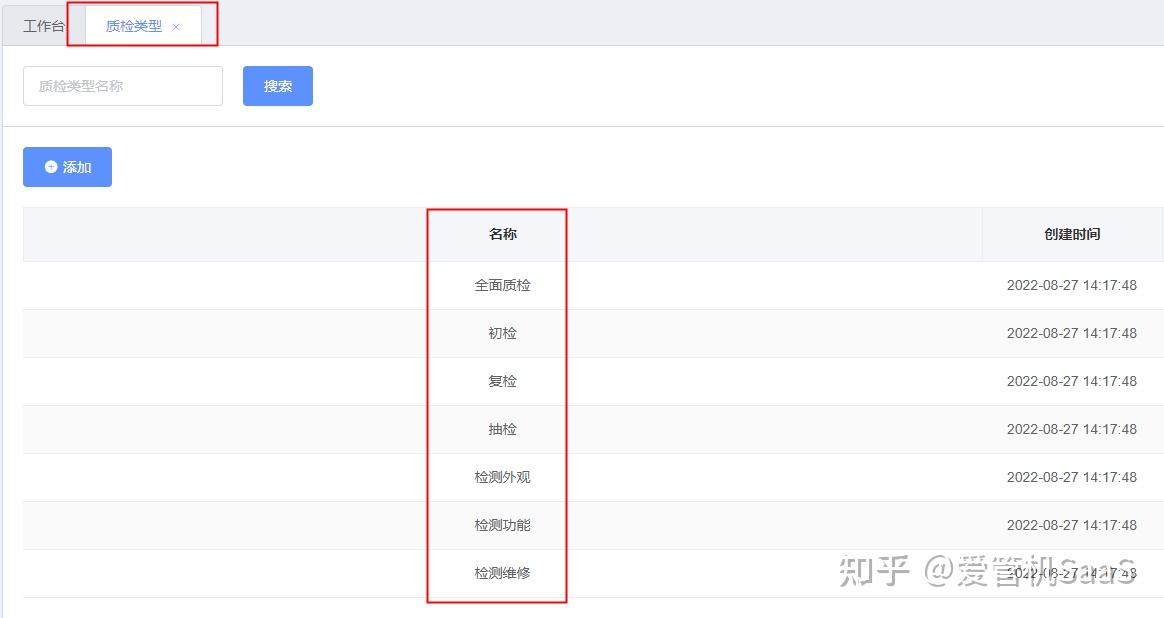Select the 复检 row
This screenshot has width=1164, height=618.
[502, 381]
